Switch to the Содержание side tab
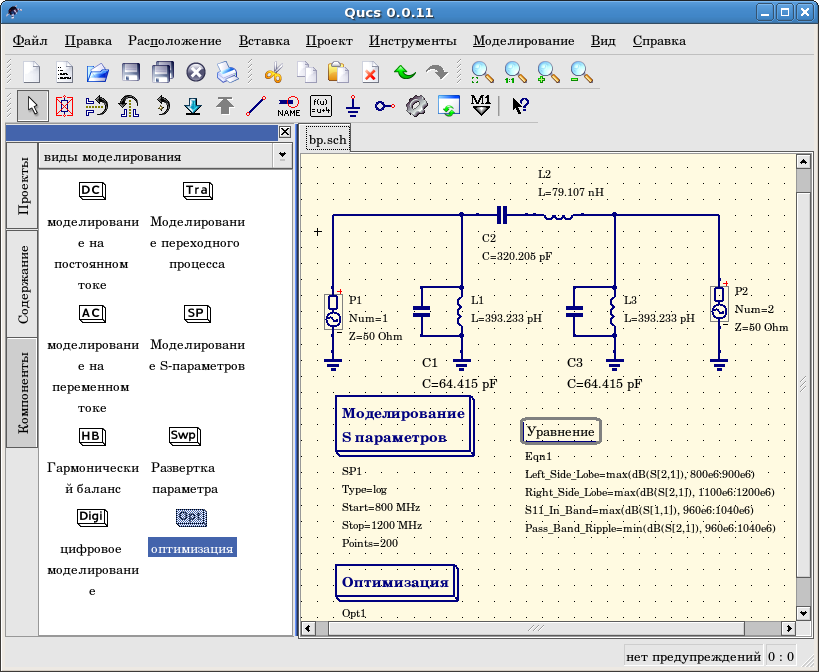This screenshot has width=819, height=672. coord(23,284)
